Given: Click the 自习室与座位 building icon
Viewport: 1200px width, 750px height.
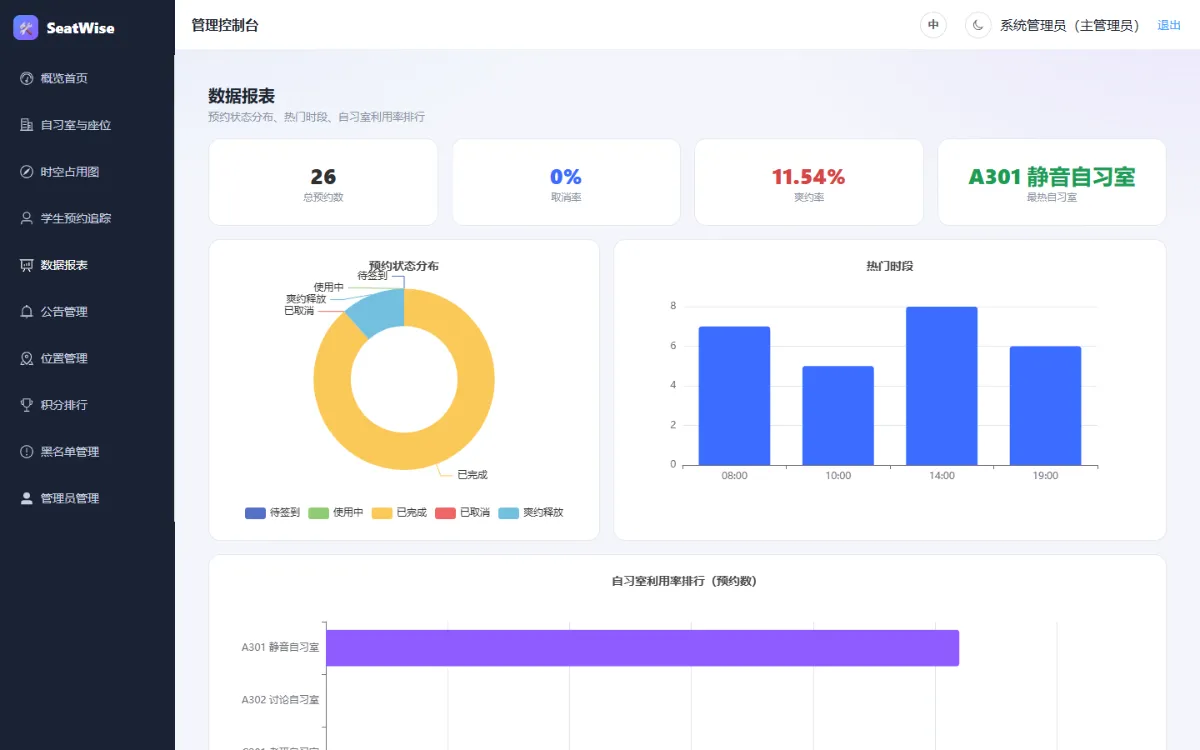Looking at the screenshot, I should click(x=27, y=125).
